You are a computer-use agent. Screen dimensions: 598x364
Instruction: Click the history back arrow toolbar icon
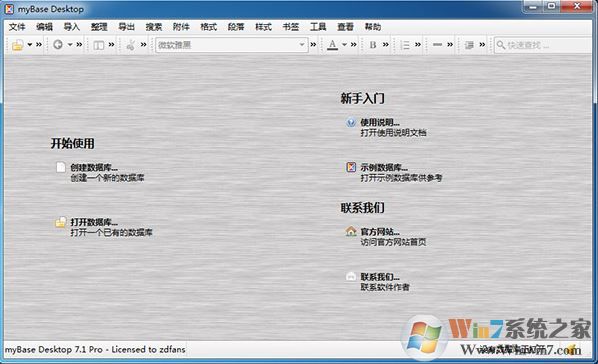[x=58, y=45]
